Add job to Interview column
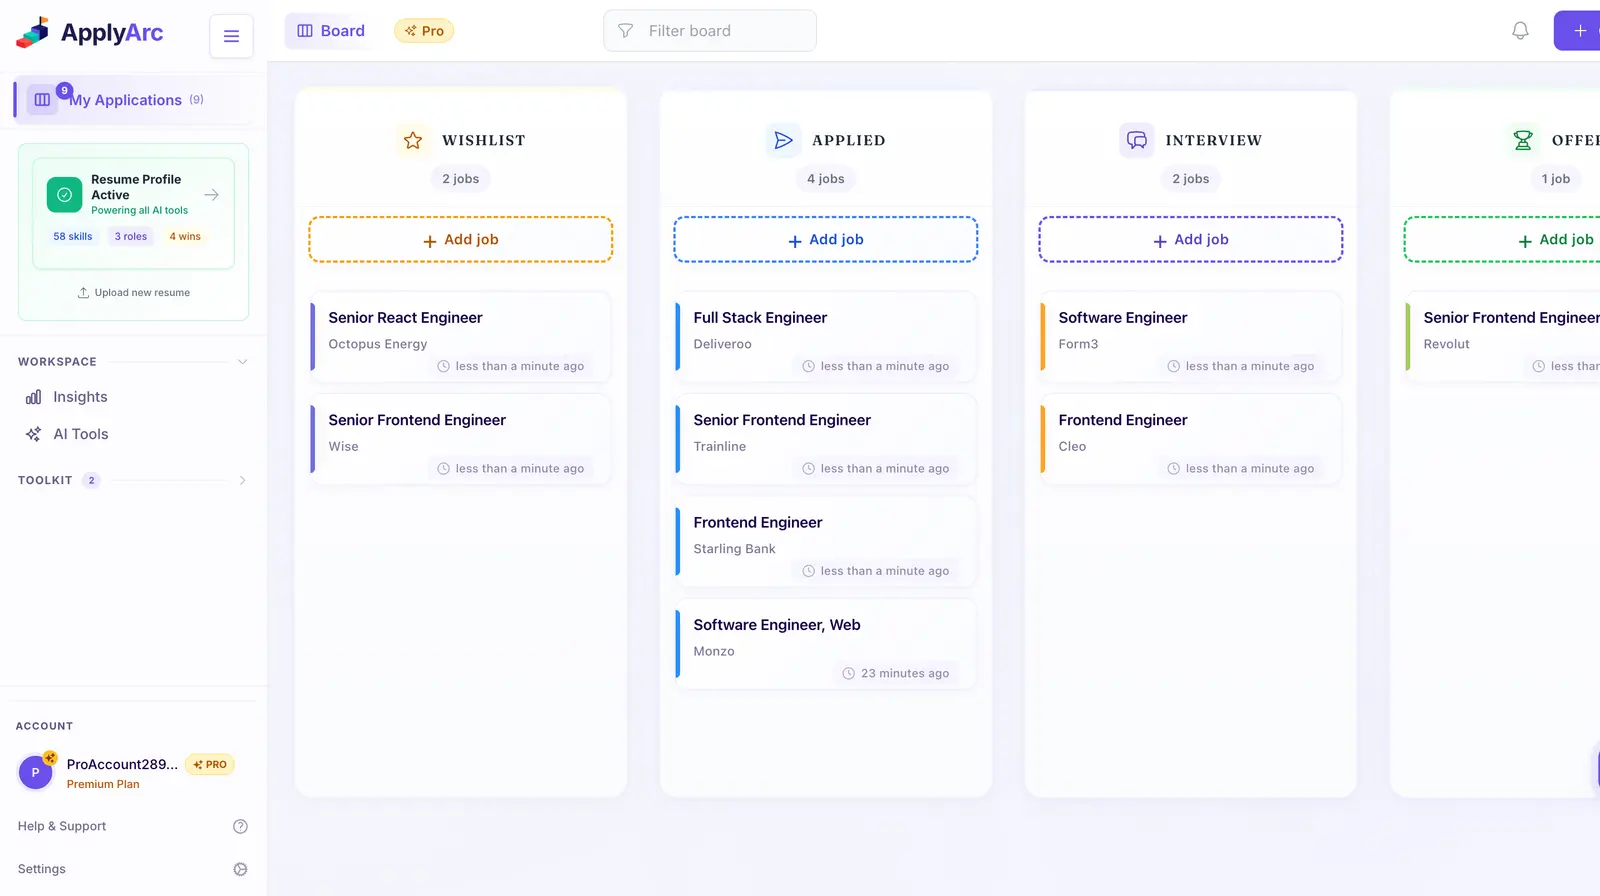1600x896 pixels. click(1190, 240)
